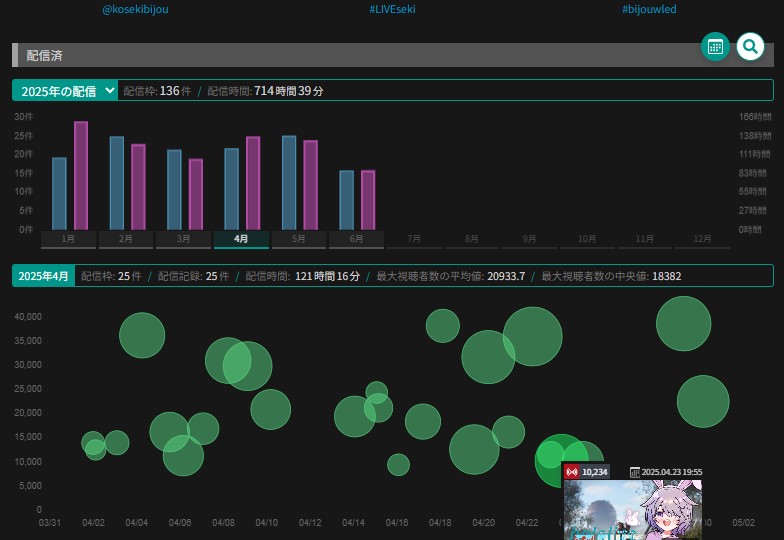The height and width of the screenshot is (540, 784).
Task: Open the @kosekibijou link
Action: (135, 9)
